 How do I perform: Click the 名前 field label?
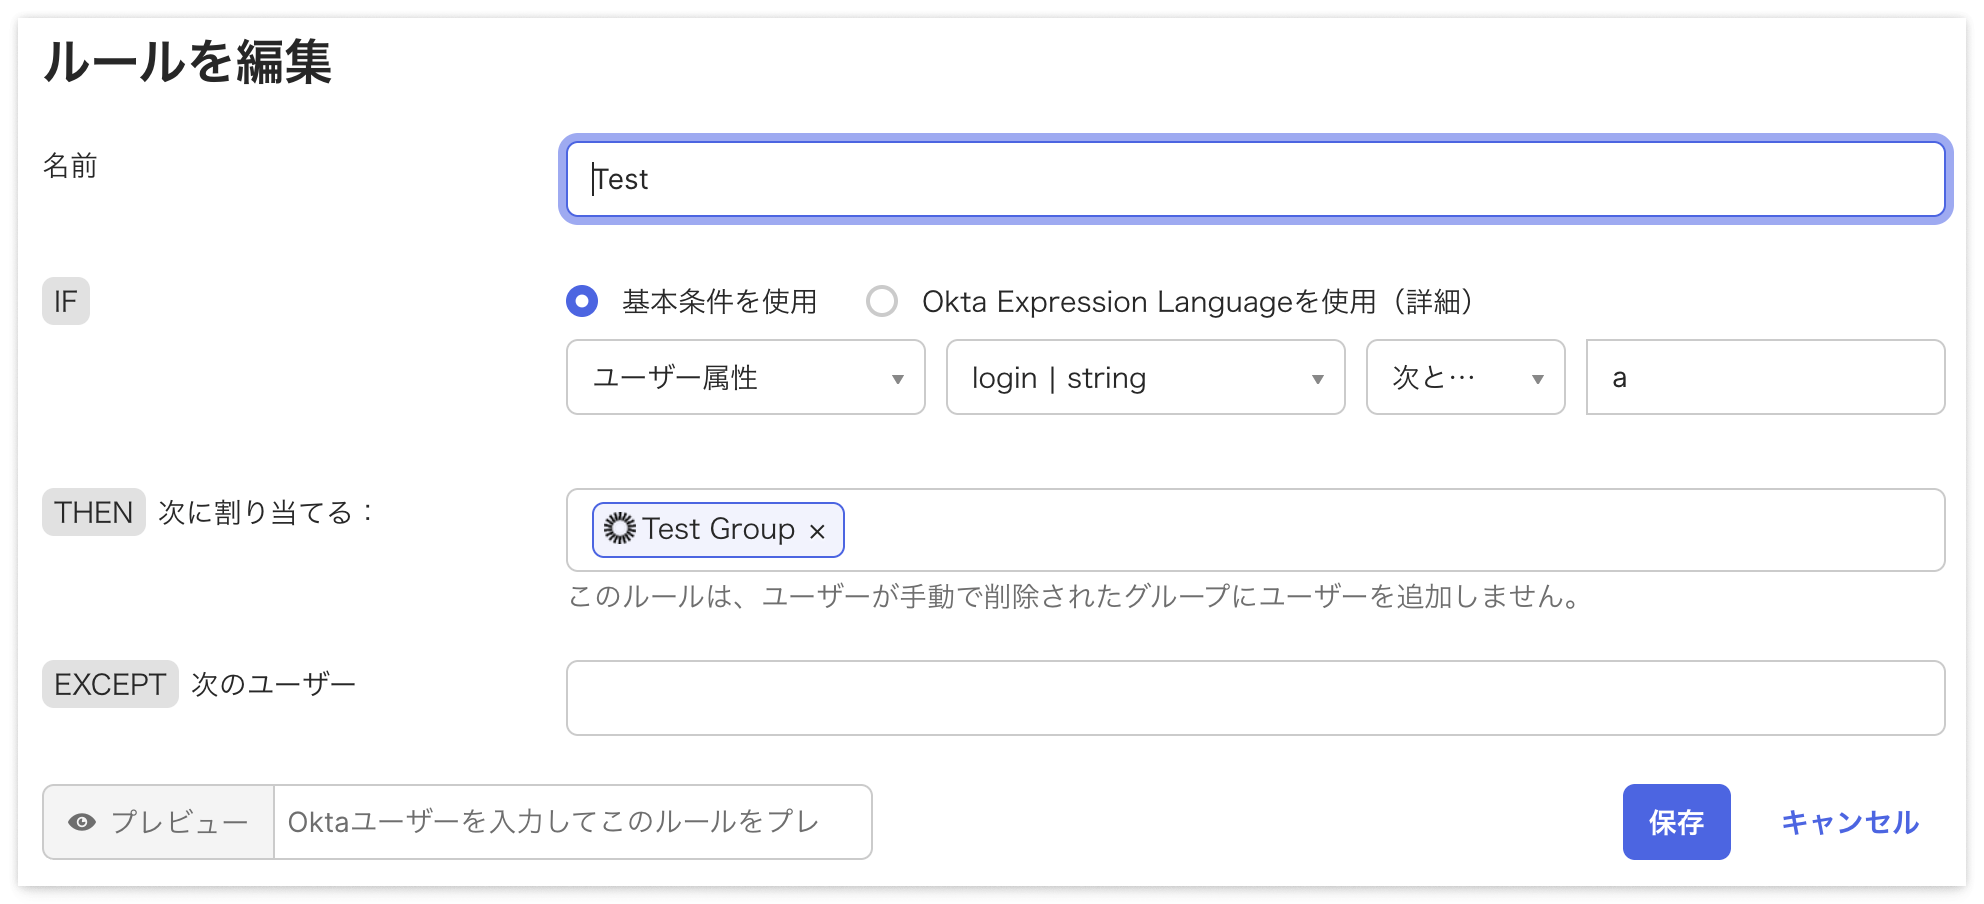(70, 165)
